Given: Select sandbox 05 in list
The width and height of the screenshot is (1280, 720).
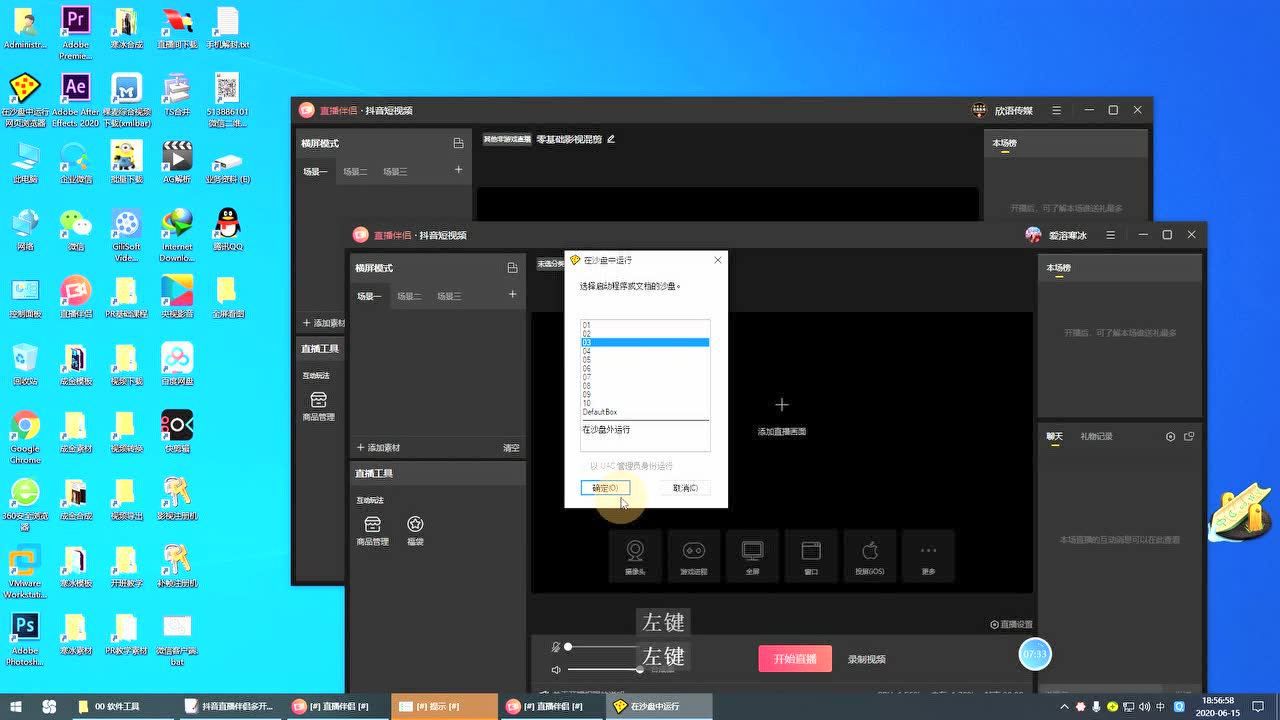Looking at the screenshot, I should pyautogui.click(x=645, y=360).
